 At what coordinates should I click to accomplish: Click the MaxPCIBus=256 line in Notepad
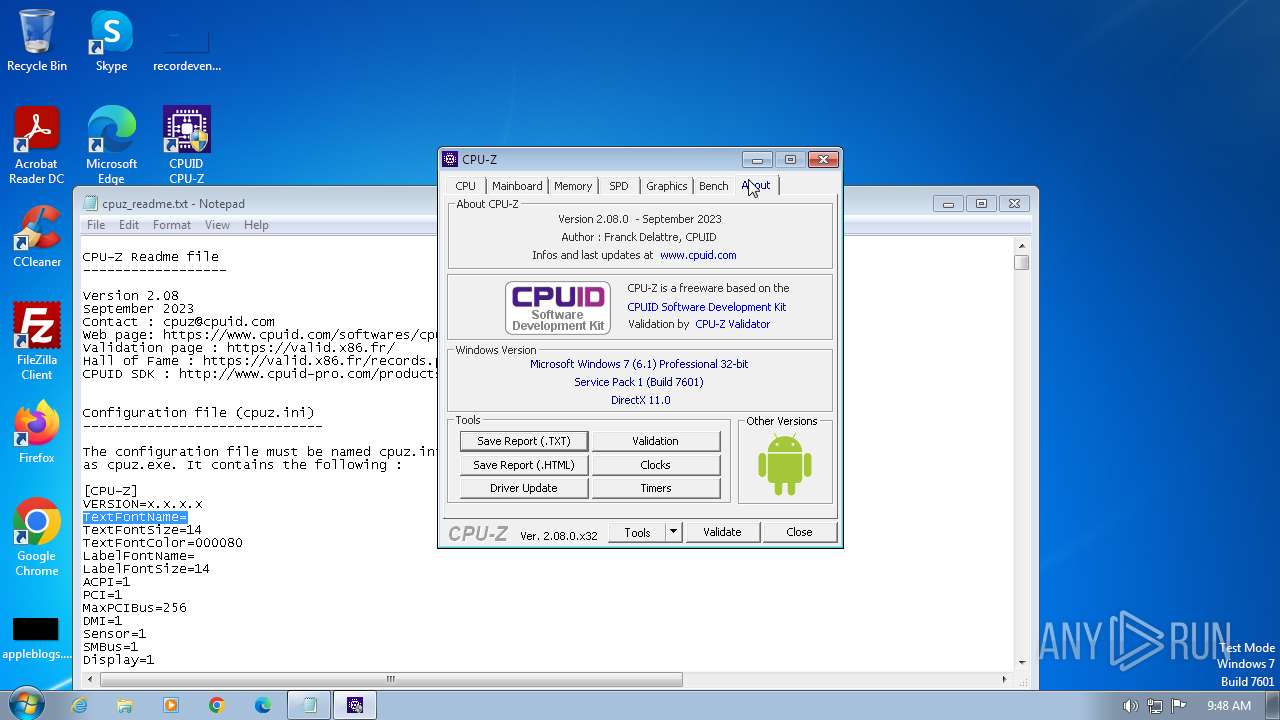[134, 608]
